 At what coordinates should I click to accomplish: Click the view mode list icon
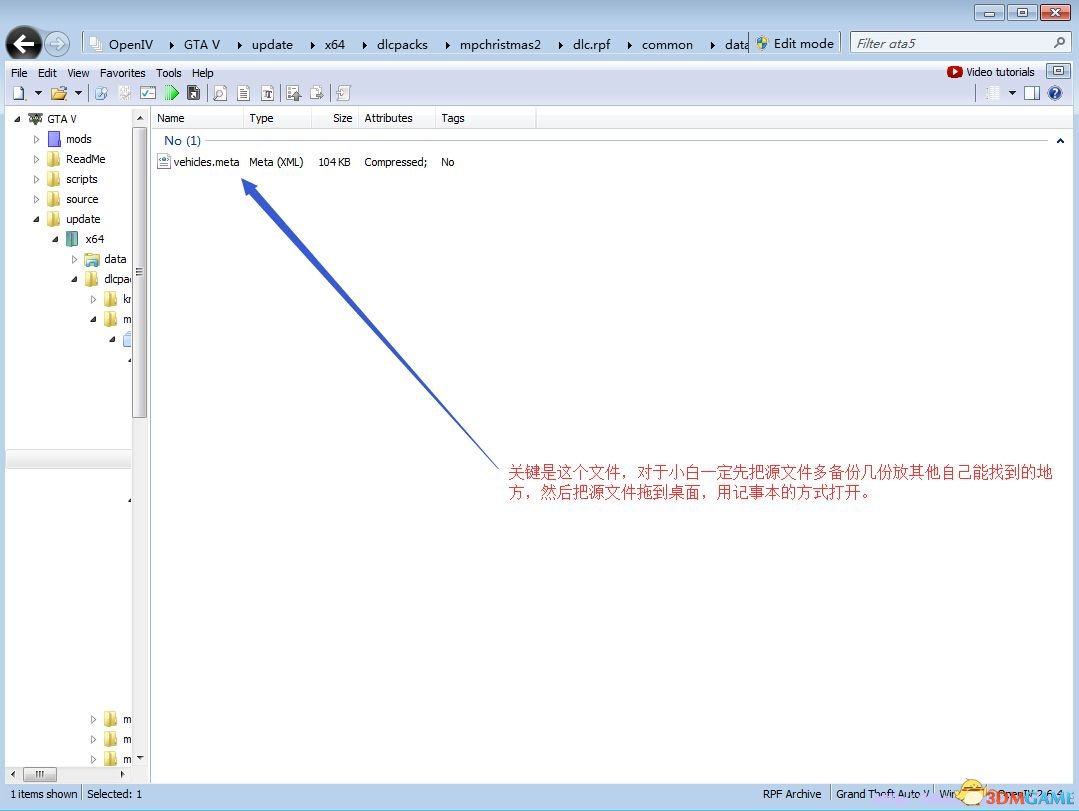coord(992,93)
